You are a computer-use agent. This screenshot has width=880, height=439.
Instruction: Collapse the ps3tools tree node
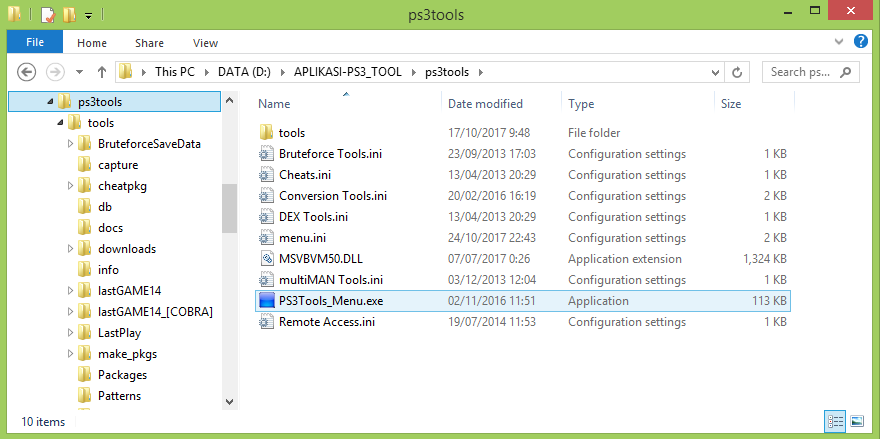(51, 102)
